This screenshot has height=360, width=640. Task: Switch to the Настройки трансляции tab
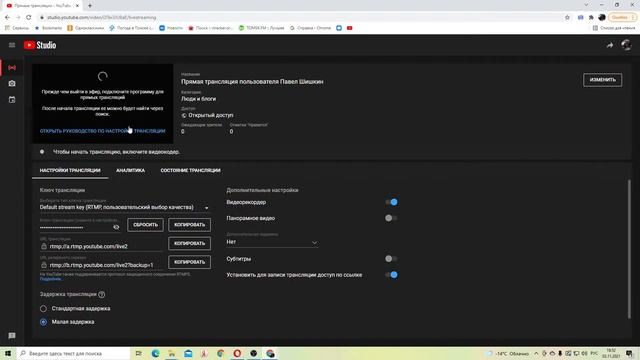point(70,170)
